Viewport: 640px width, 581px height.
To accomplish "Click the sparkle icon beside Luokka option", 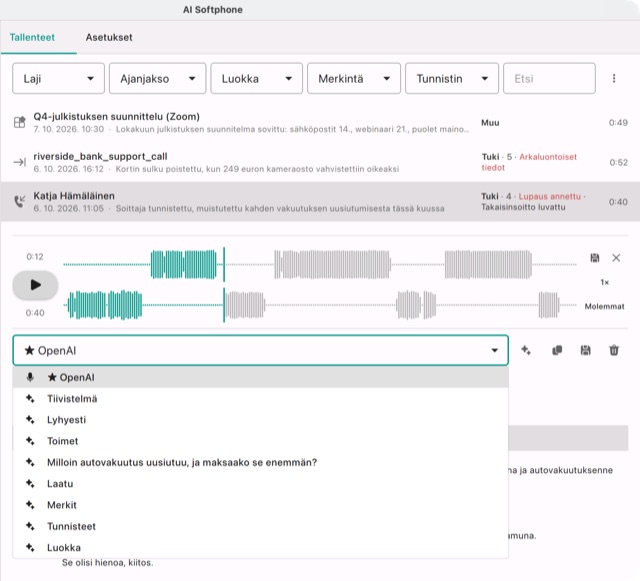I will coord(30,547).
